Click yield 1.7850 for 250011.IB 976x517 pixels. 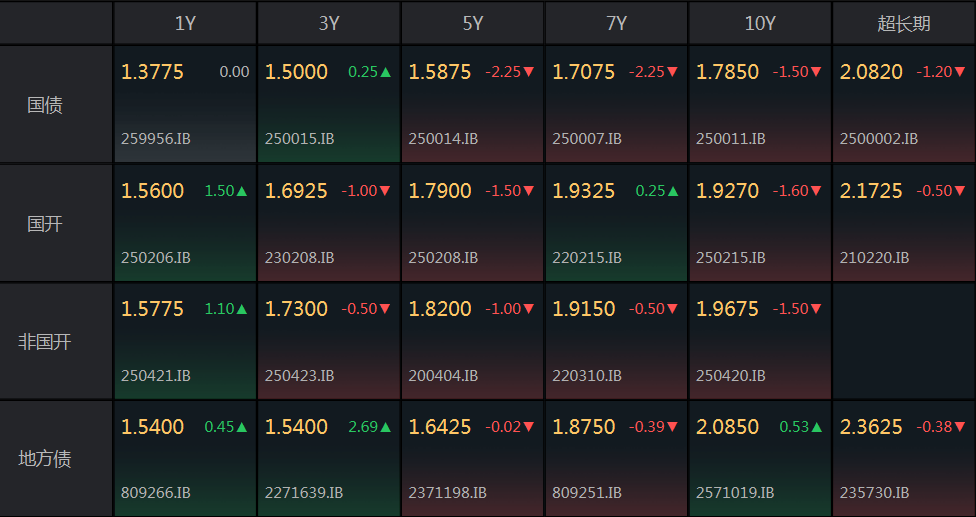tap(727, 72)
